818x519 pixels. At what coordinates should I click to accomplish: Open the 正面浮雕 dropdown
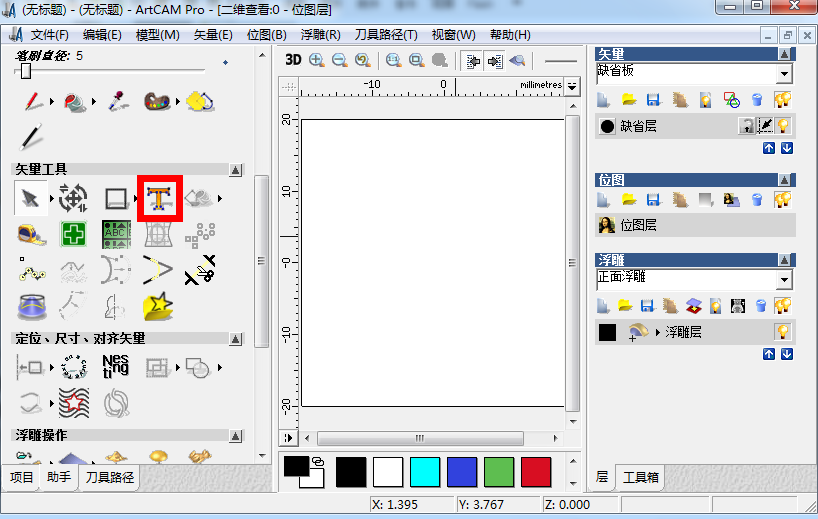[x=784, y=280]
